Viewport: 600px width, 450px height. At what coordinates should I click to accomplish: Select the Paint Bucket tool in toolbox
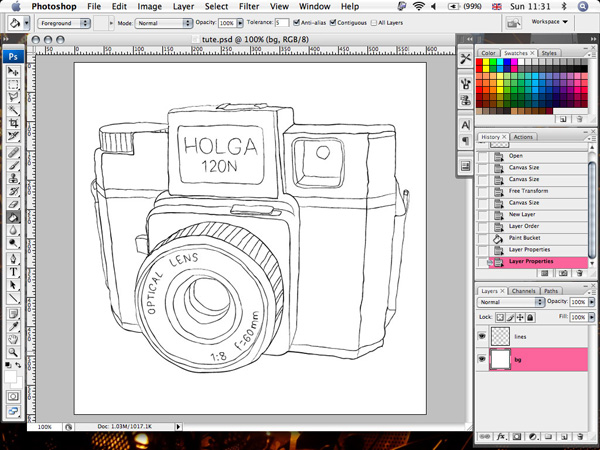click(x=13, y=217)
